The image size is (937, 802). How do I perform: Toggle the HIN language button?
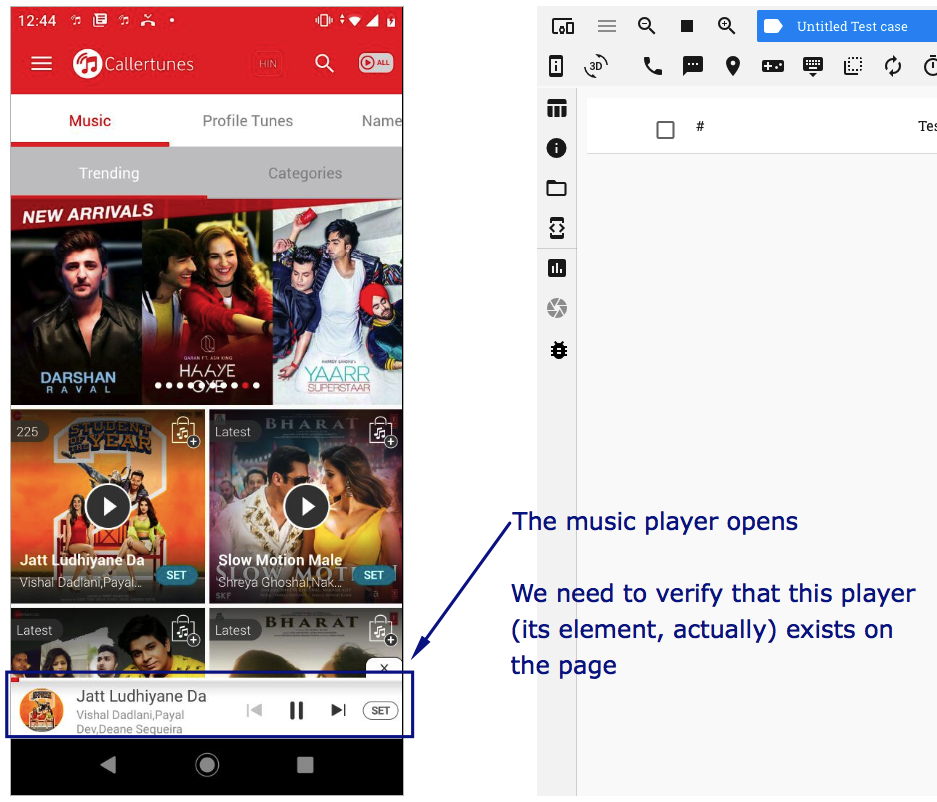268,63
